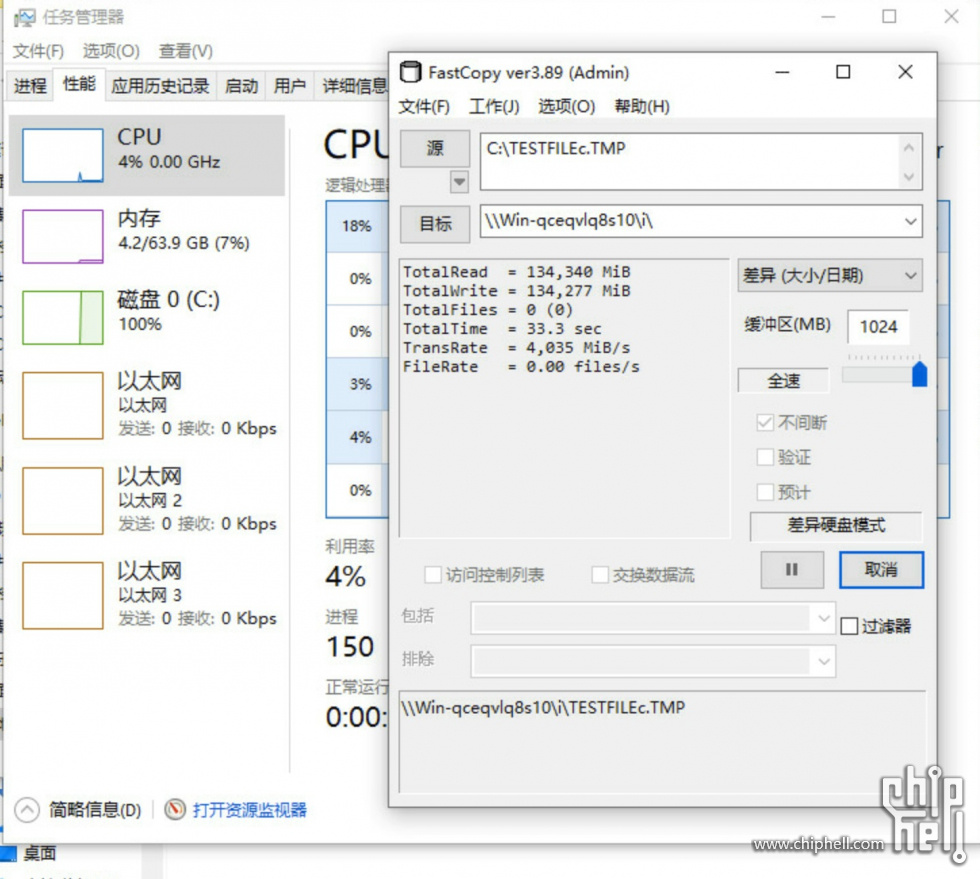
Task: Click the 取消 cancel button
Action: (x=881, y=570)
